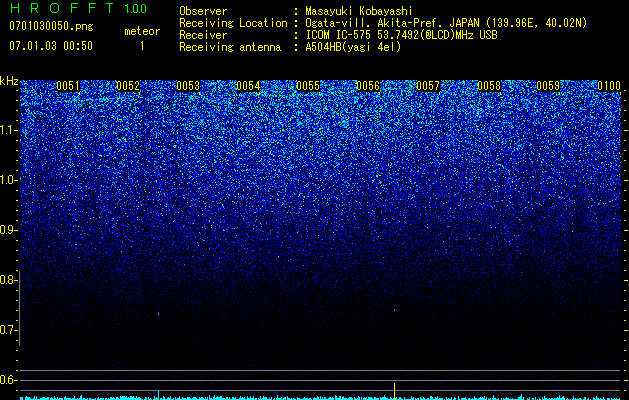The height and width of the screenshot is (400, 629).
Task: Click the Observer field label
Action: click(x=203, y=11)
